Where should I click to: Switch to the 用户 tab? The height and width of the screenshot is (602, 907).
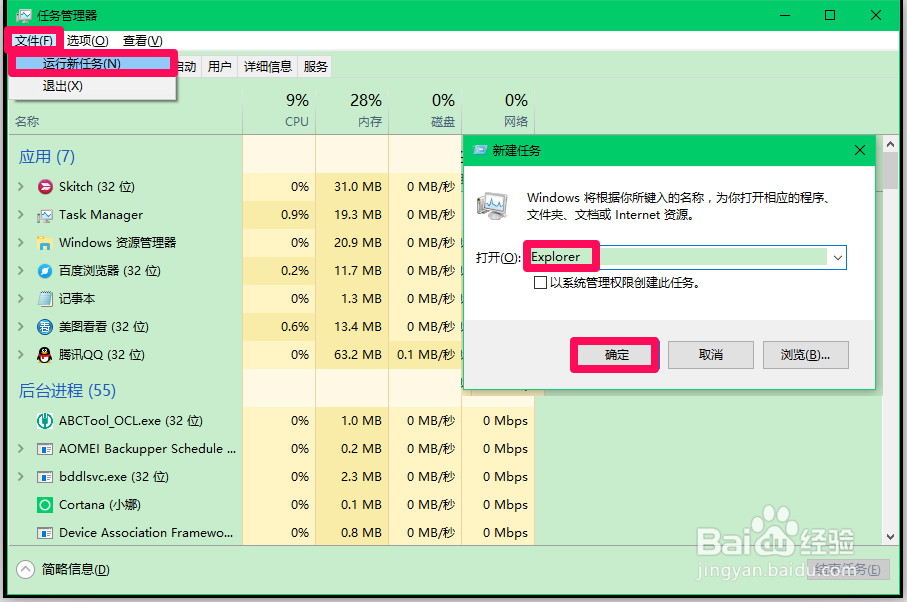pos(219,67)
